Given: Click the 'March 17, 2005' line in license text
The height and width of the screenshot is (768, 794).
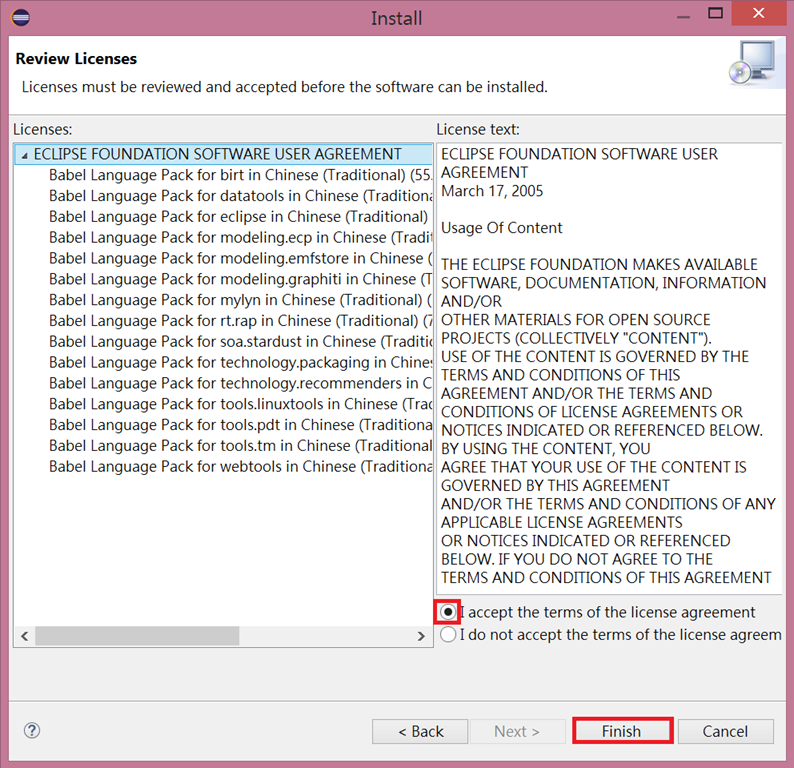Looking at the screenshot, I should point(492,191).
